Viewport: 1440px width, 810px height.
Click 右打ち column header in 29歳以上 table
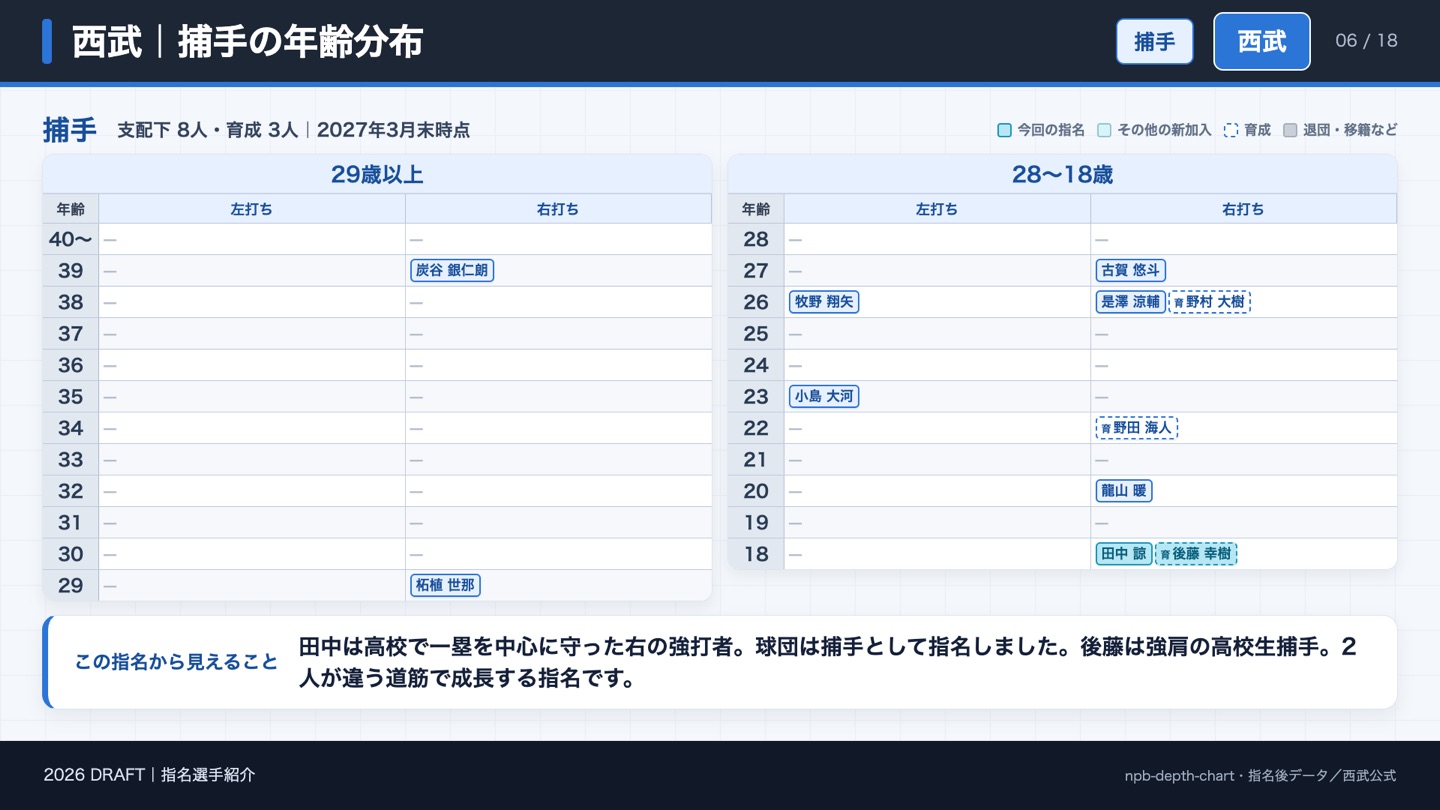tap(558, 209)
